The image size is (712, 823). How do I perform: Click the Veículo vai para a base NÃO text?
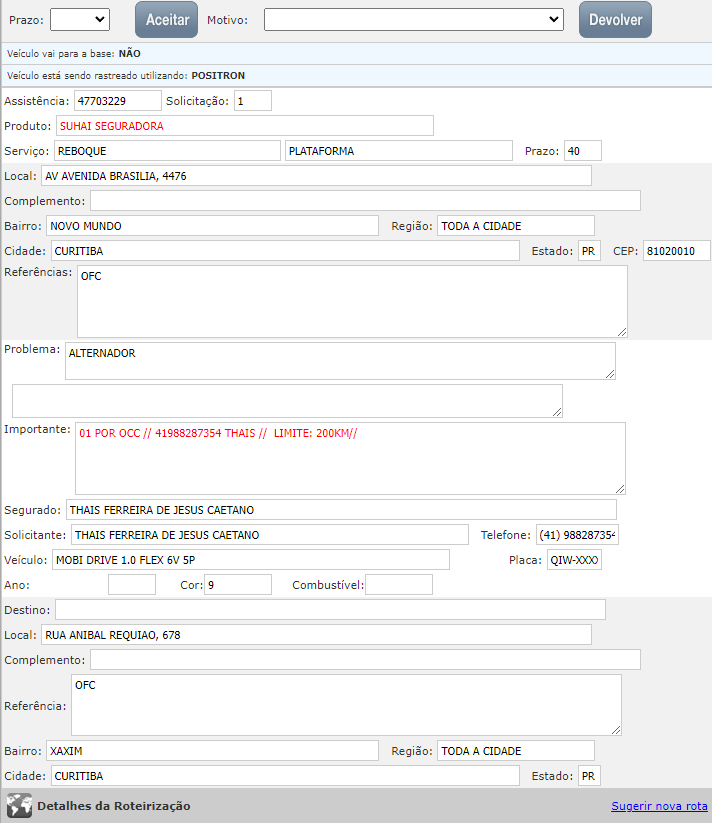coord(73,54)
